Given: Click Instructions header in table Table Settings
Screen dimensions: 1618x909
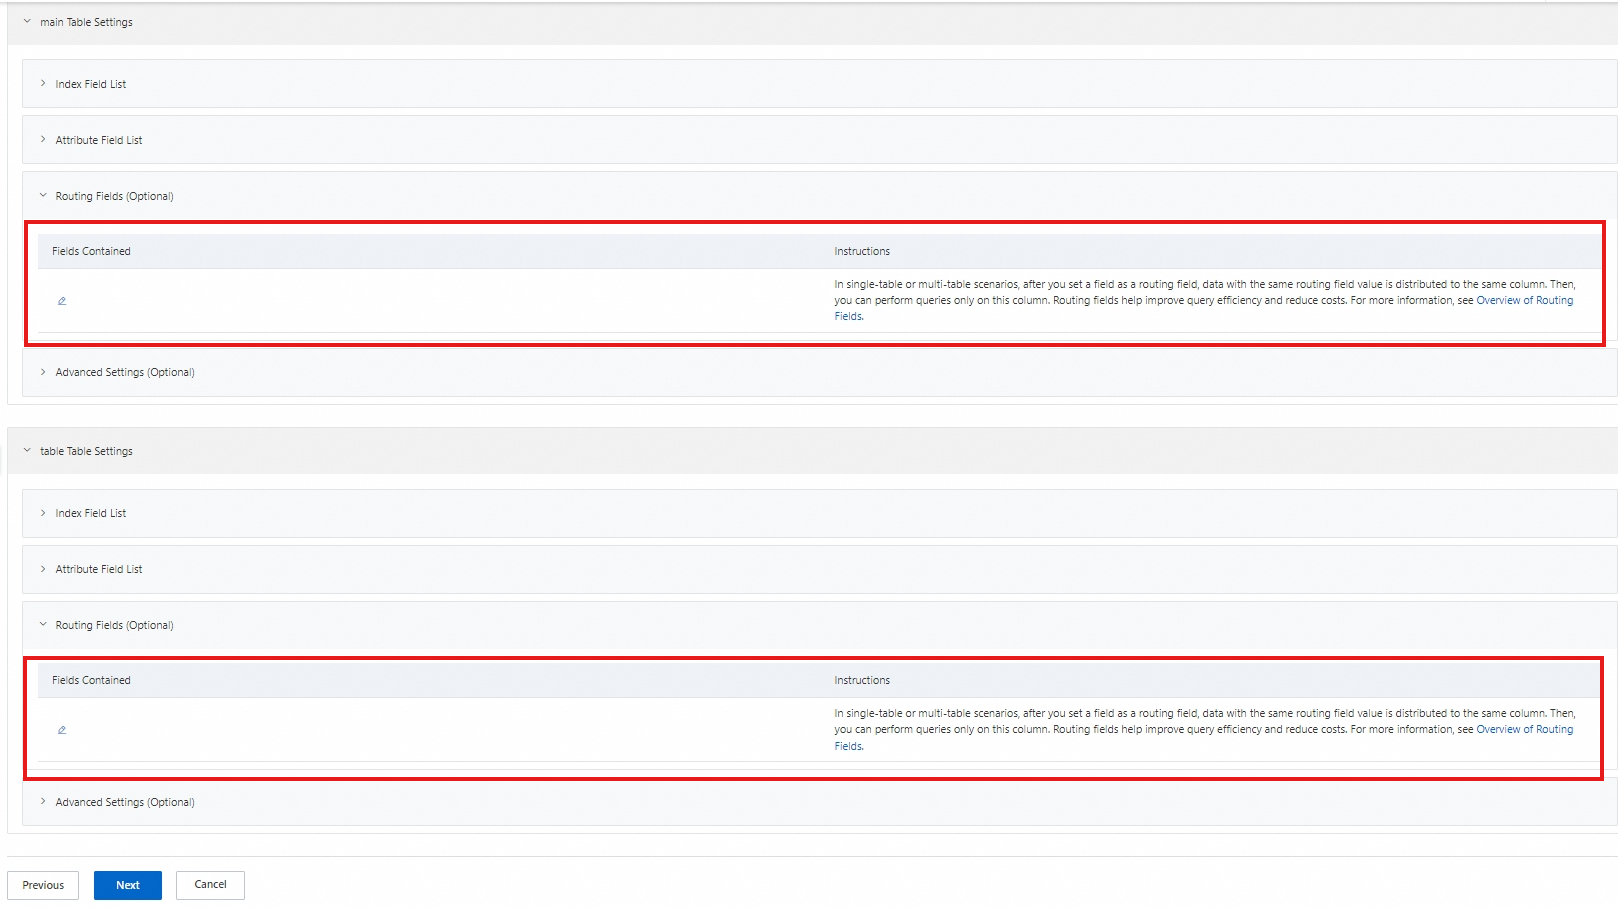Looking at the screenshot, I should pyautogui.click(x=862, y=680).
